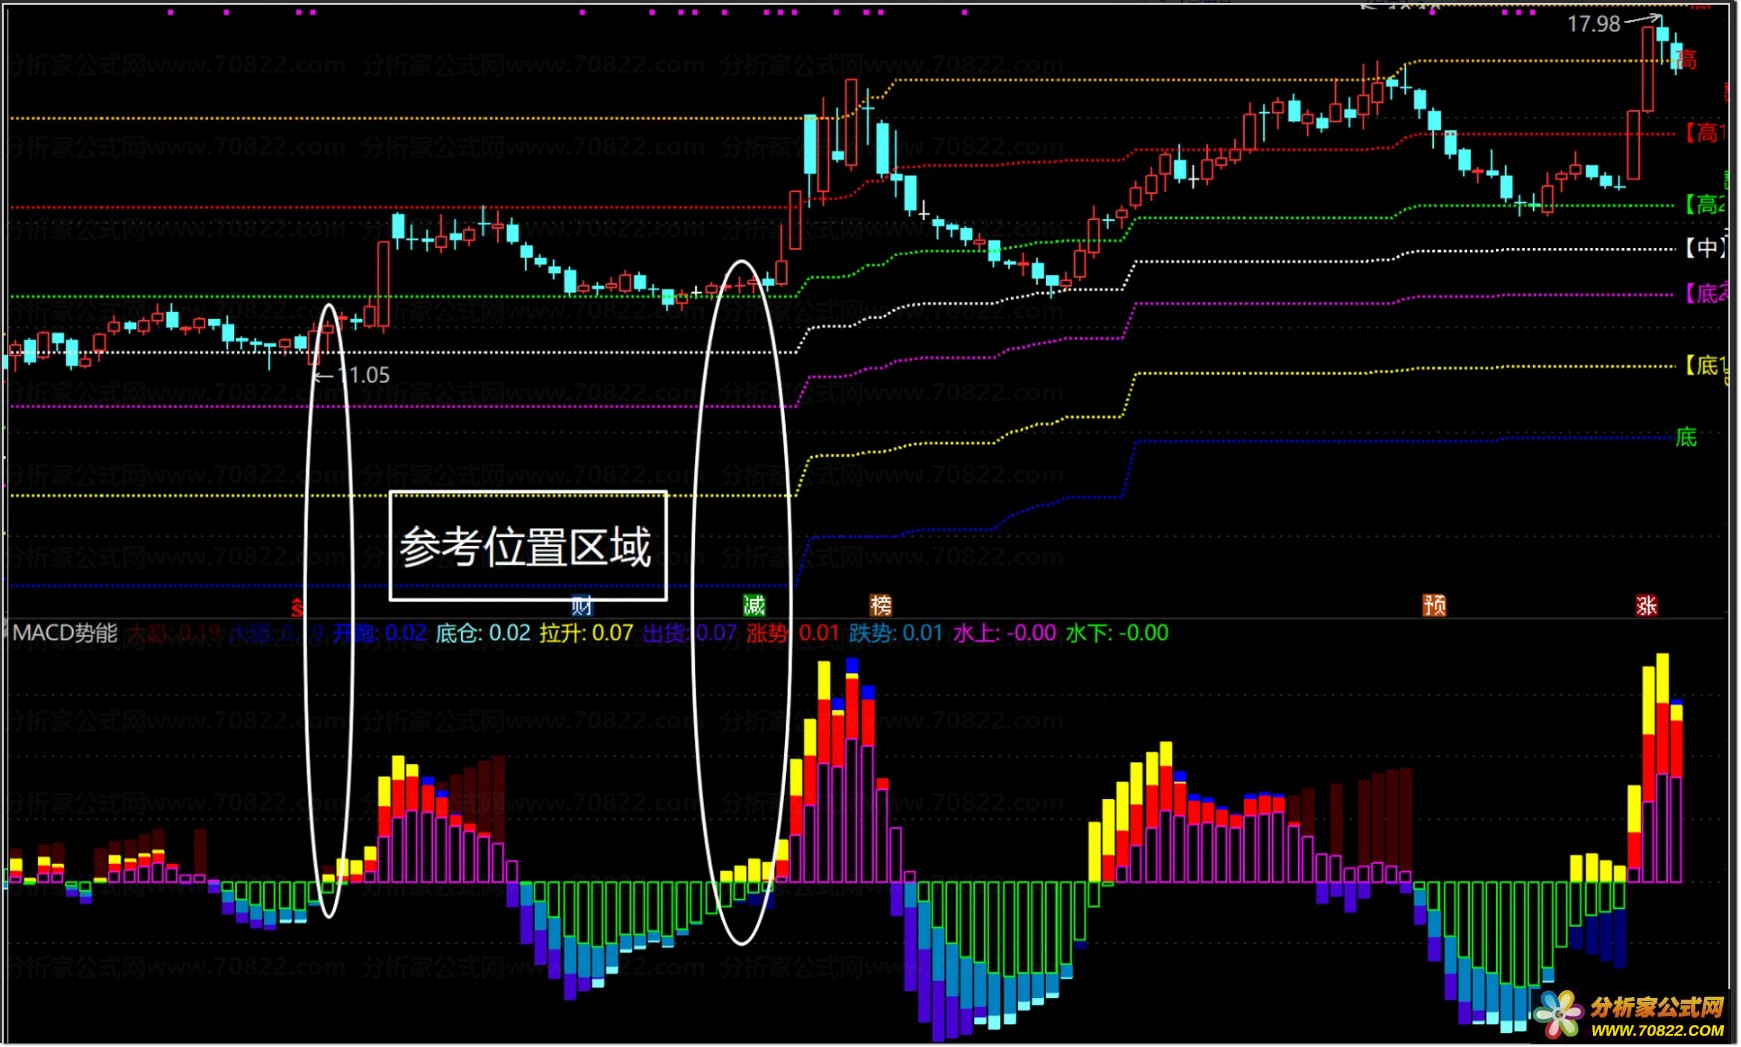Select the red 张势 0.01 reading
Screen dimensions: 1741x1047
[792, 633]
